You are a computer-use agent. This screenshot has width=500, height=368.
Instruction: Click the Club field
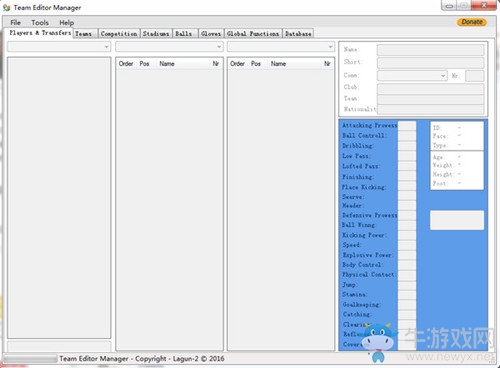coord(430,89)
